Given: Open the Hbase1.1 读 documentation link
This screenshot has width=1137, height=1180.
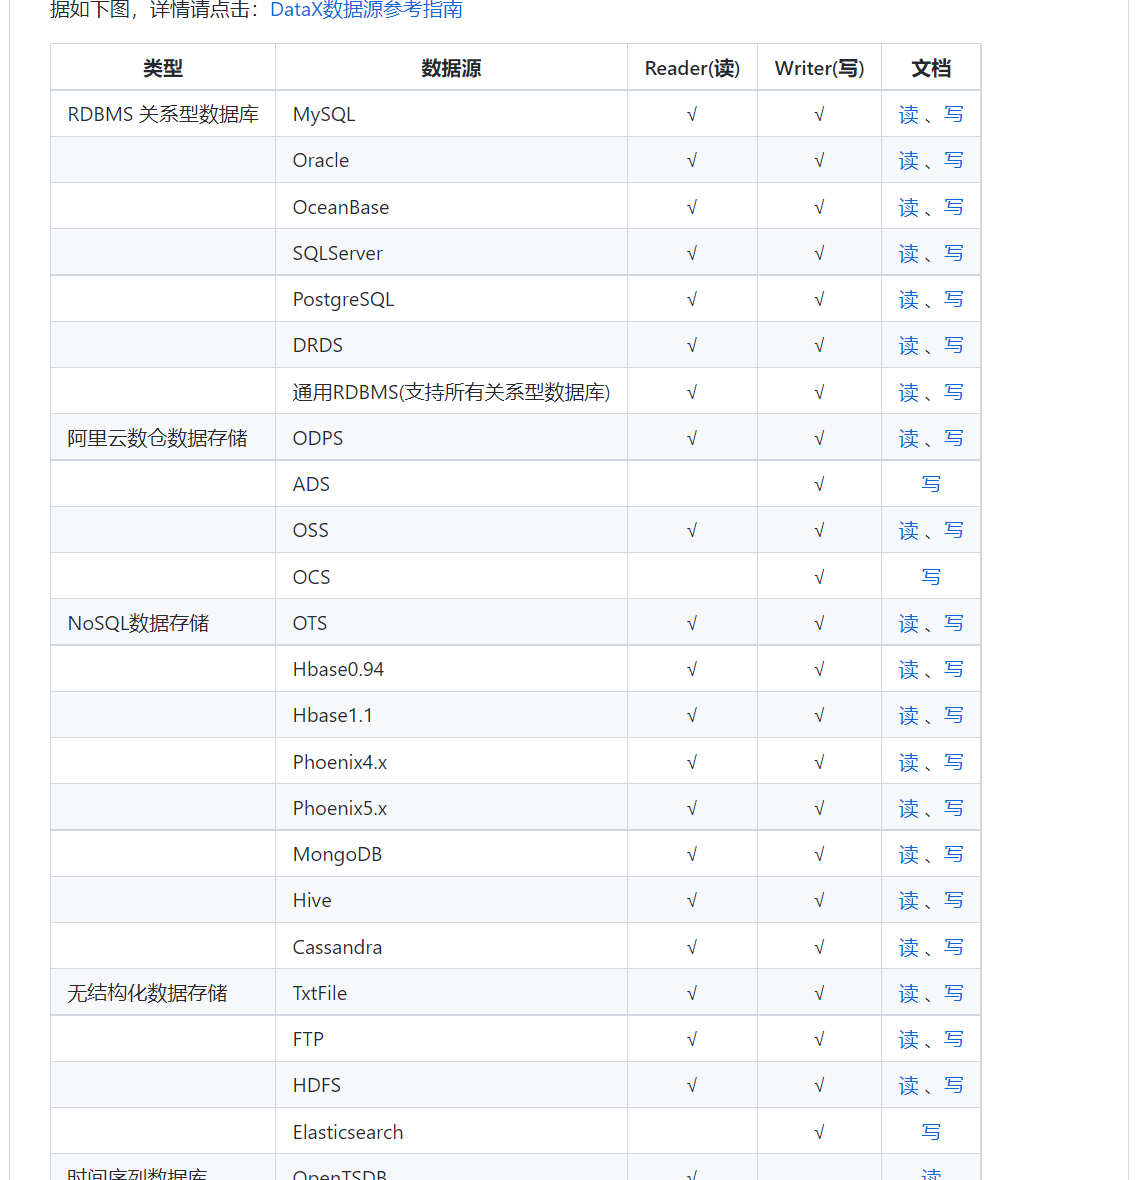Looking at the screenshot, I should [x=909, y=715].
